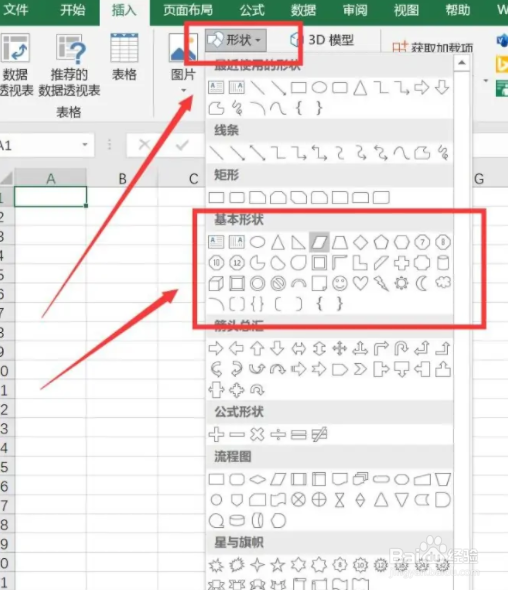The image size is (508, 590).
Task: Insert a 3D Model
Action: (322, 40)
